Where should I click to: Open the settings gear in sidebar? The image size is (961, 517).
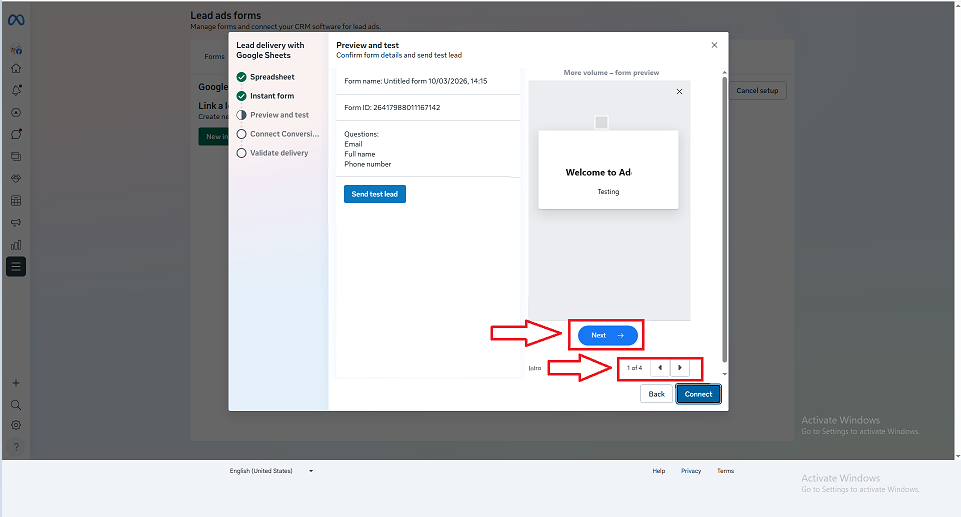[x=16, y=425]
